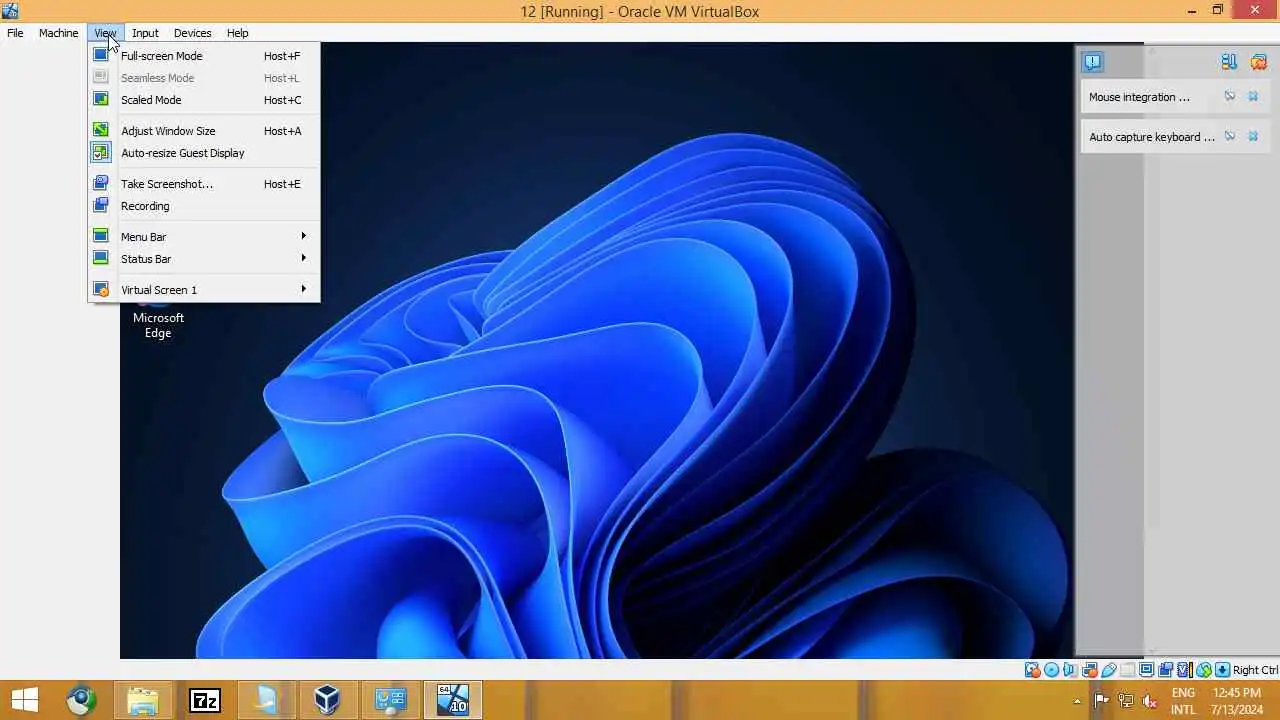Open File Explorer from the taskbar
1280x720 pixels.
click(x=143, y=700)
